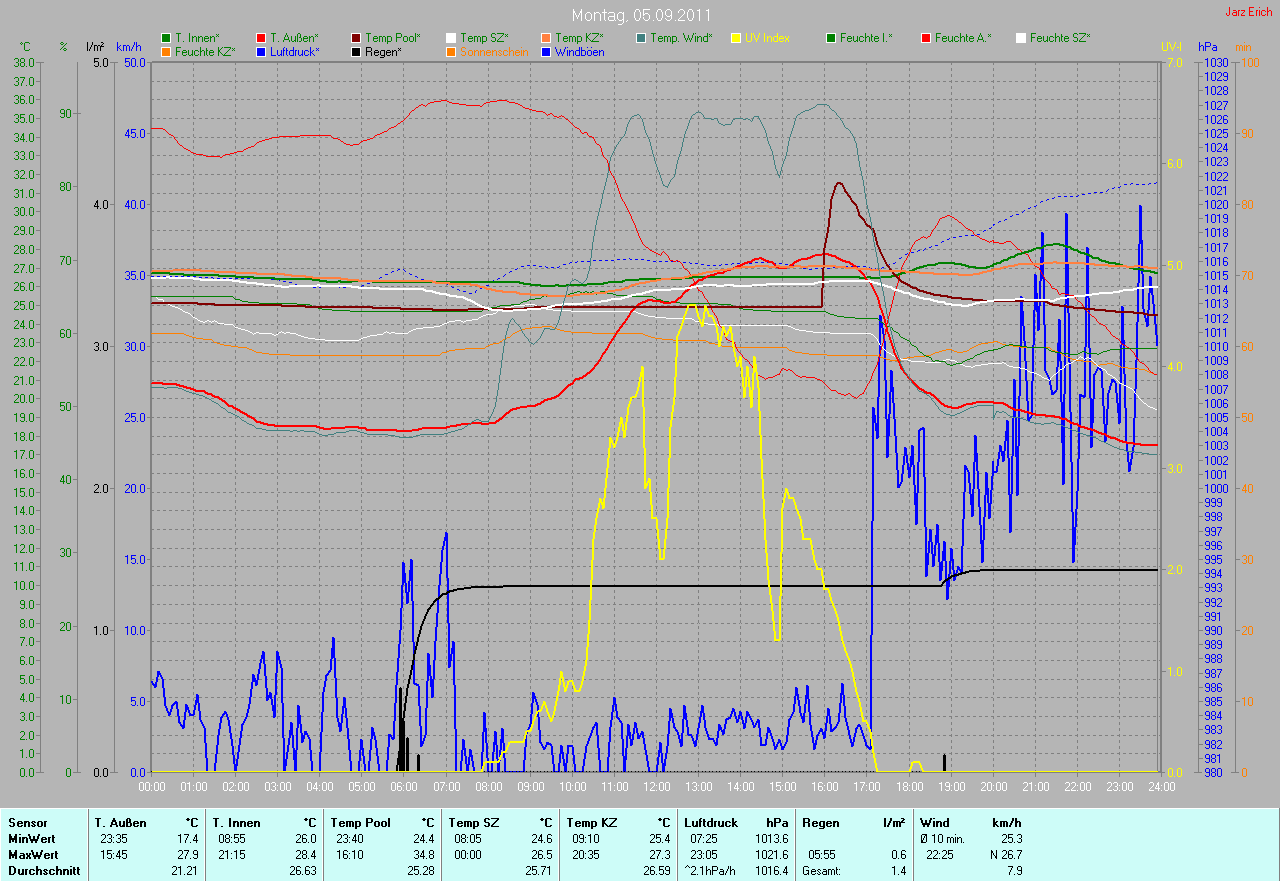Click the Temp KZ orange legend marker
Image resolution: width=1280 pixels, height=881 pixels.
point(546,38)
